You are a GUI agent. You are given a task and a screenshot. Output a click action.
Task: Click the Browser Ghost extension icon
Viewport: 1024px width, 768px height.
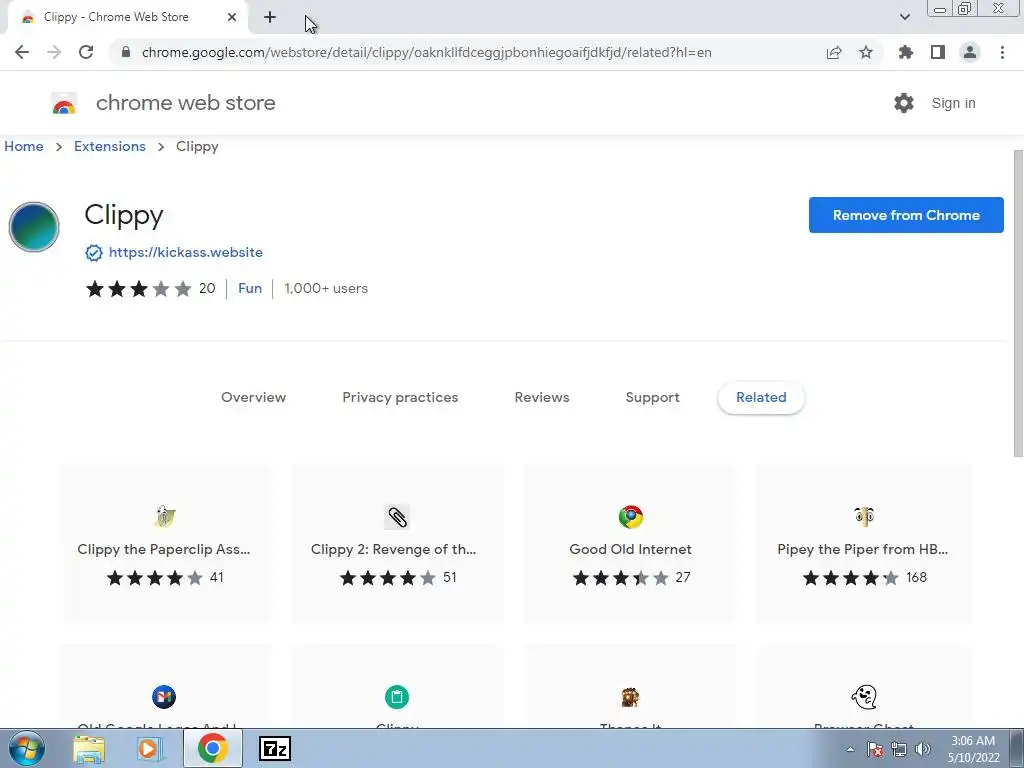tap(863, 697)
